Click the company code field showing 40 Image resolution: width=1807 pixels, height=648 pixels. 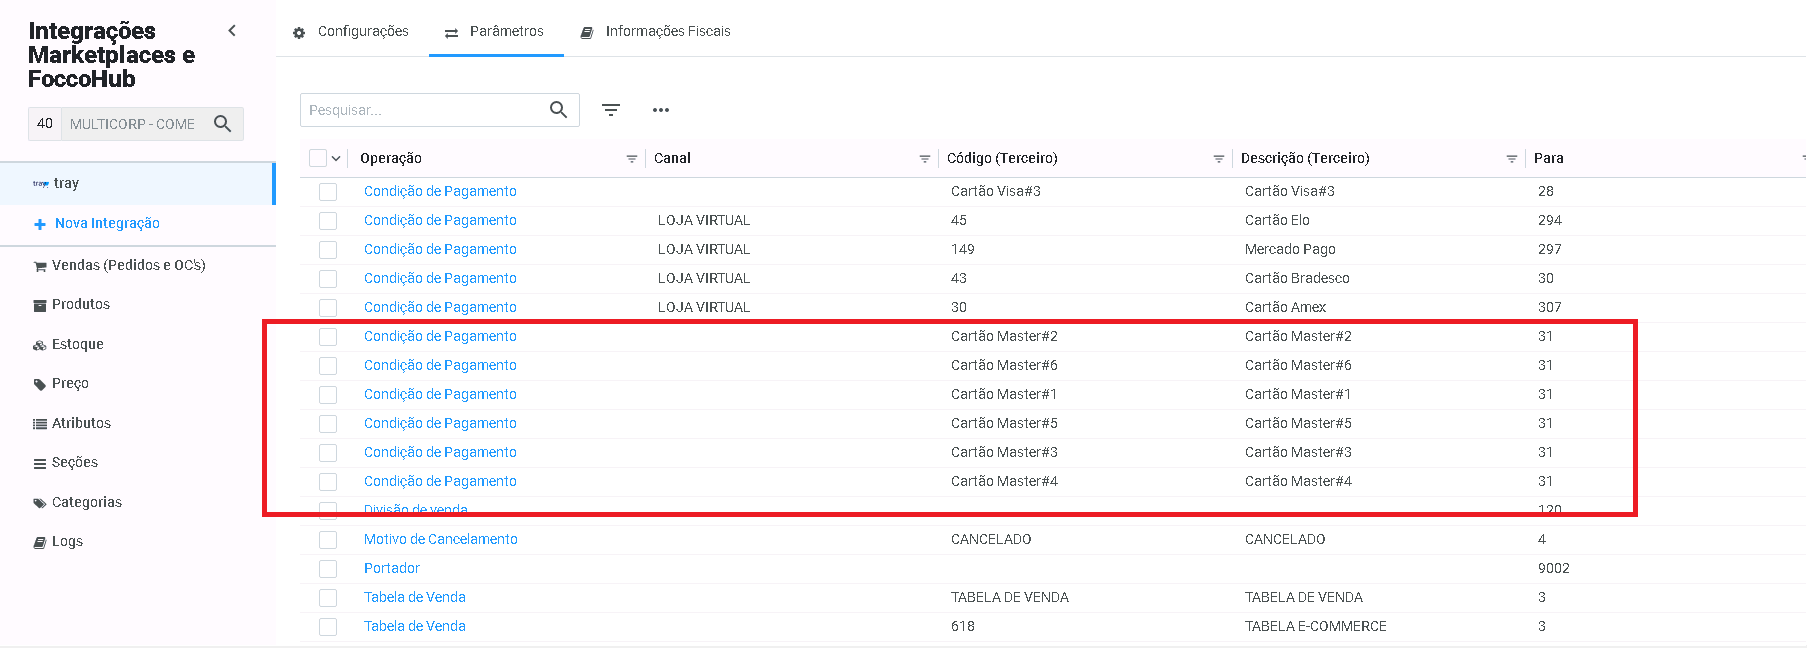tap(45, 124)
